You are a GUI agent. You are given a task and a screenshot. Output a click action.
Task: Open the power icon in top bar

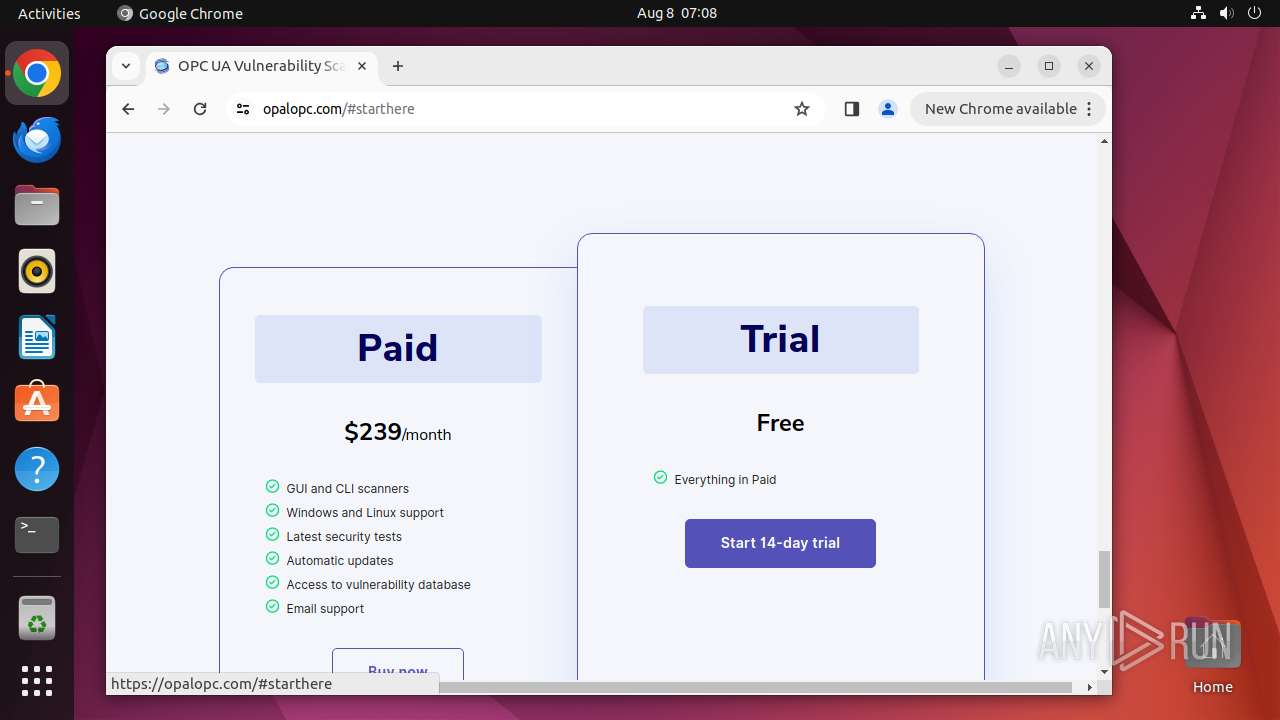[x=1254, y=13]
